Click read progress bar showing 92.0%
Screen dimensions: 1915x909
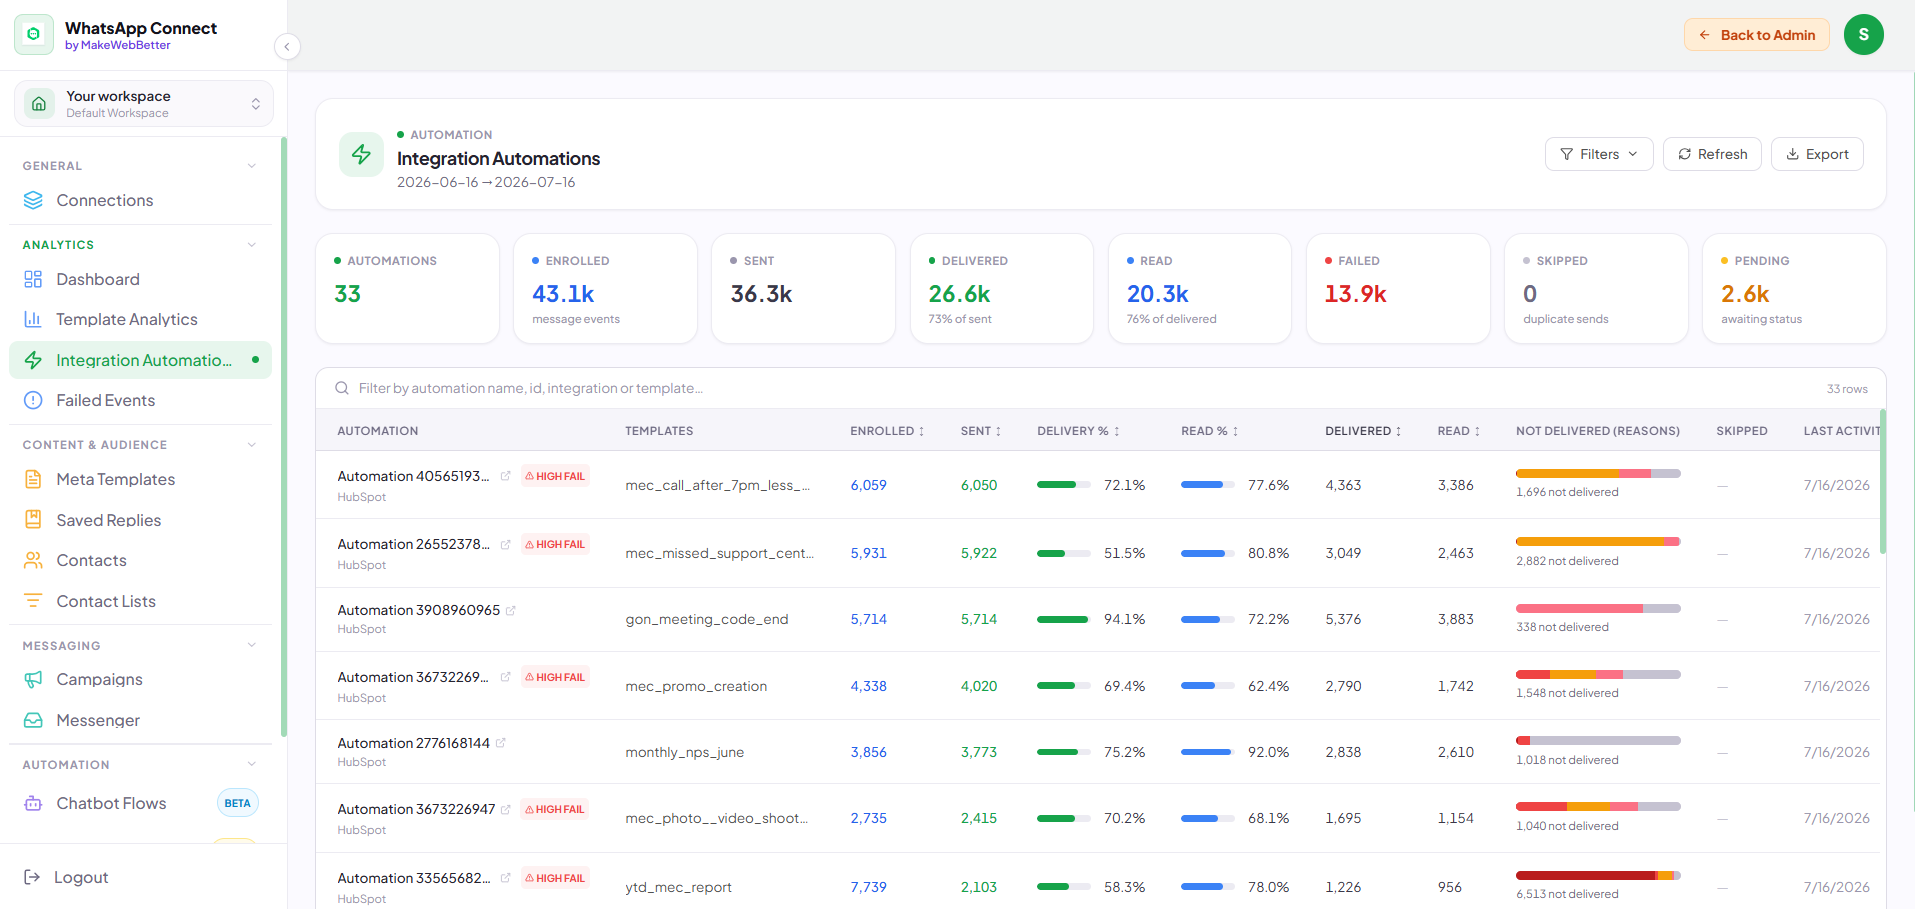coord(1208,752)
